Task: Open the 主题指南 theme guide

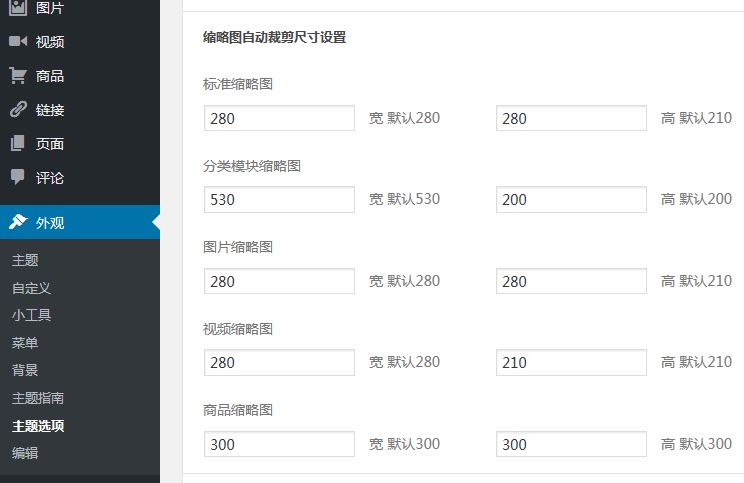Action: coord(38,398)
